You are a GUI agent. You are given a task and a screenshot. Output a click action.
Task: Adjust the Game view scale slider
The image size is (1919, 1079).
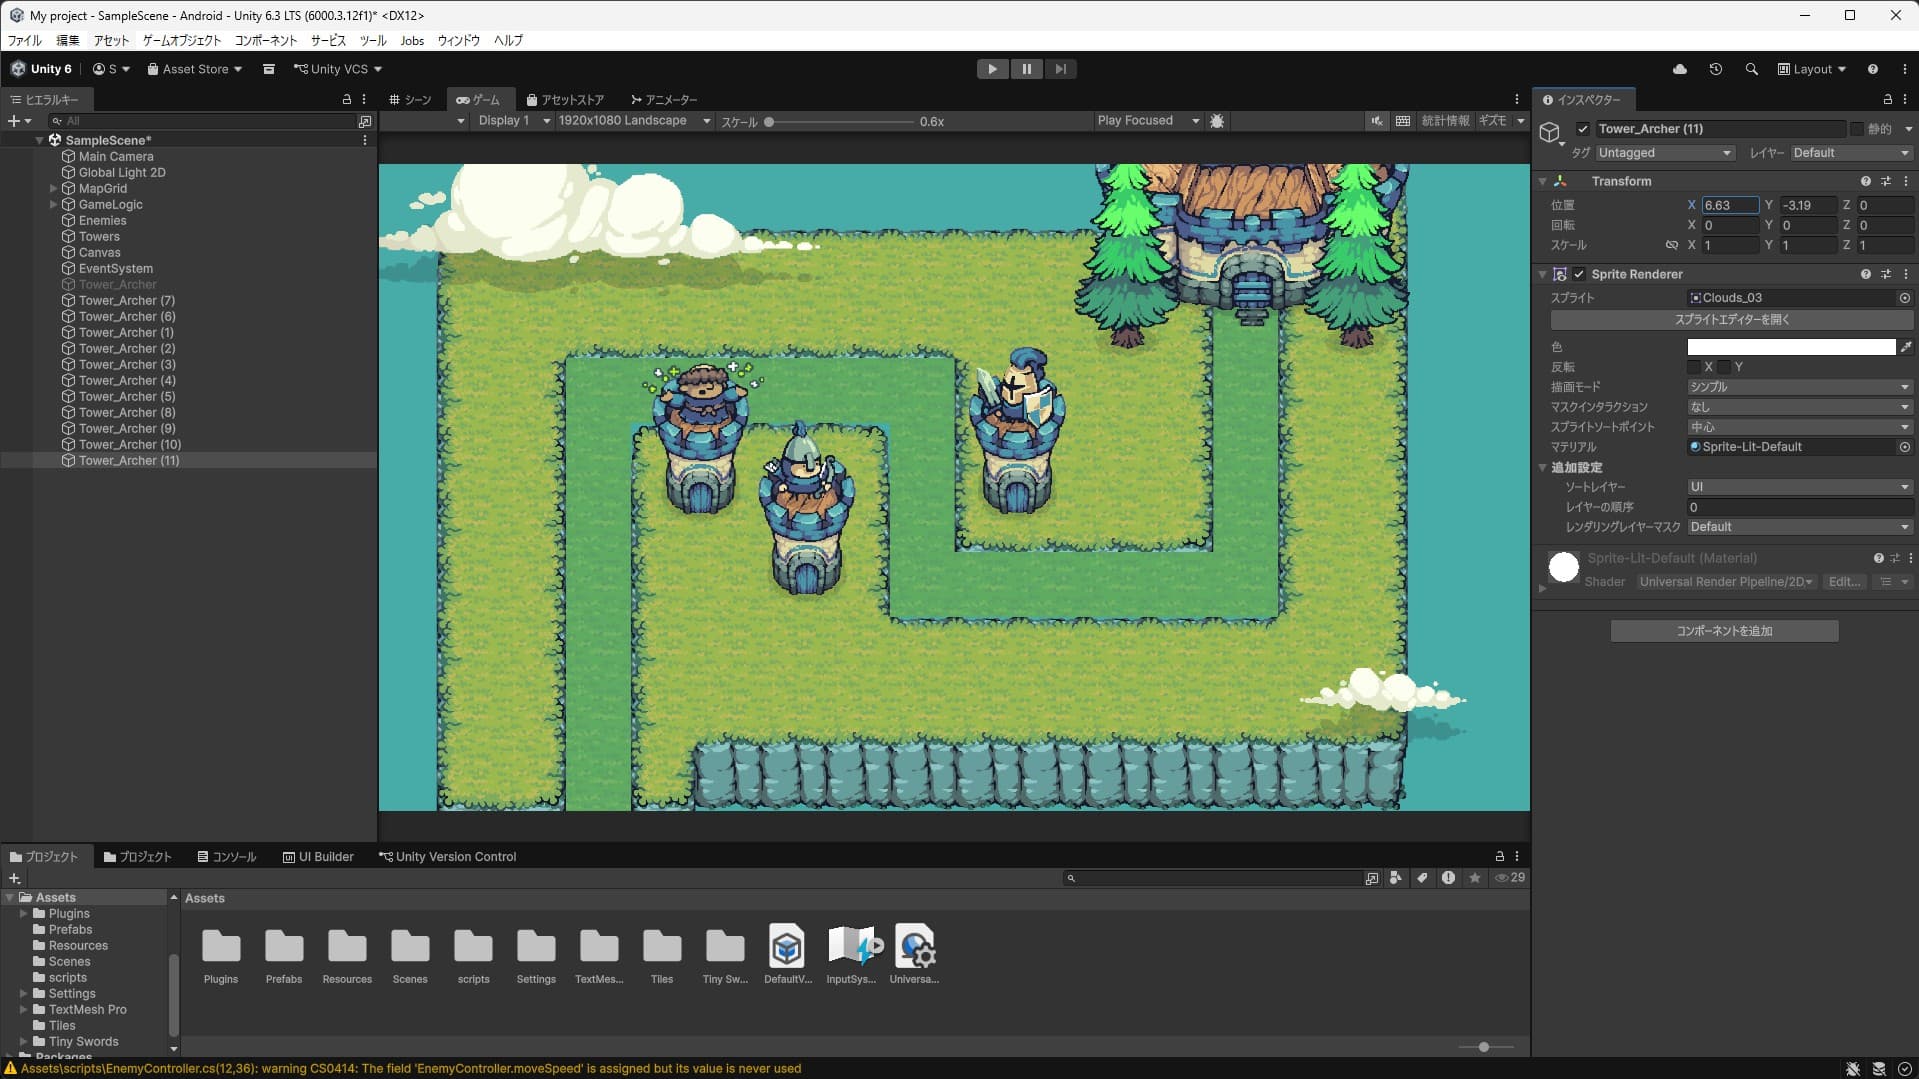click(842, 122)
